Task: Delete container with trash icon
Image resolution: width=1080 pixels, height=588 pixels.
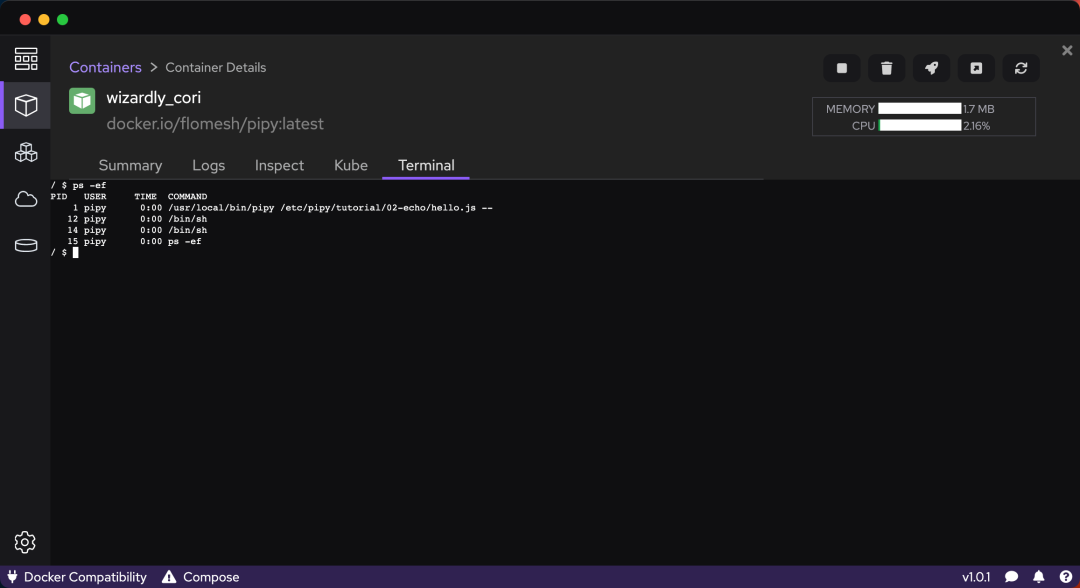Action: click(x=886, y=68)
